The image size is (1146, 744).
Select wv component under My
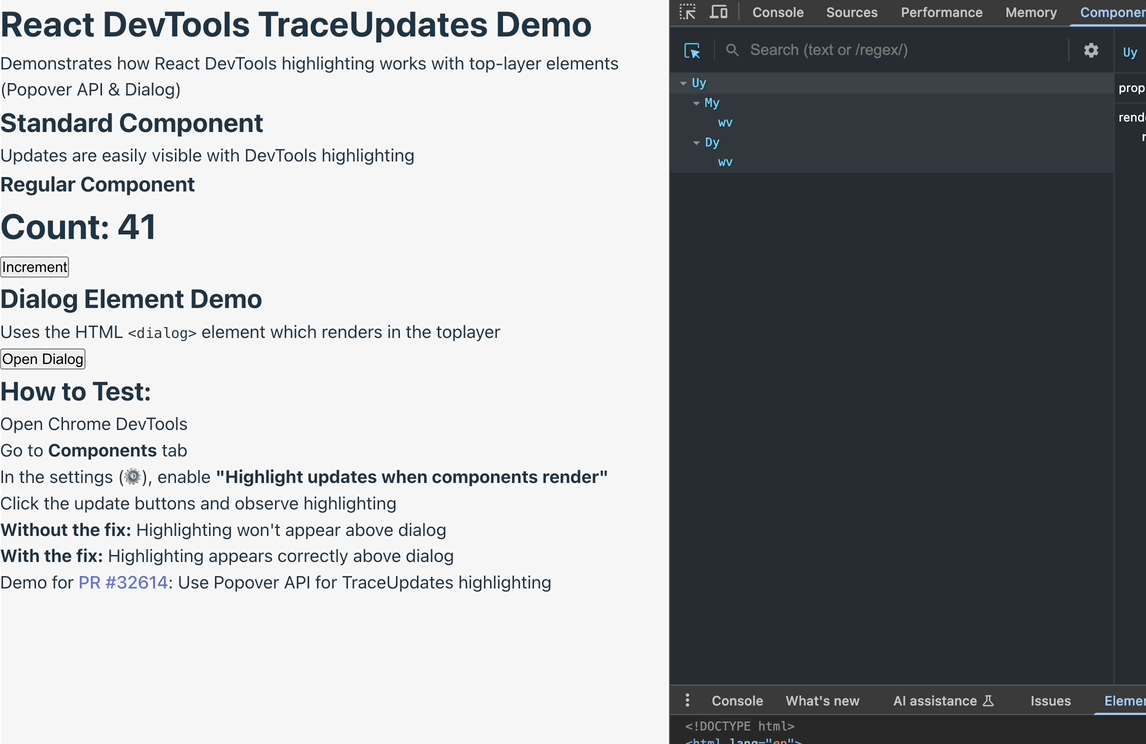(x=725, y=123)
